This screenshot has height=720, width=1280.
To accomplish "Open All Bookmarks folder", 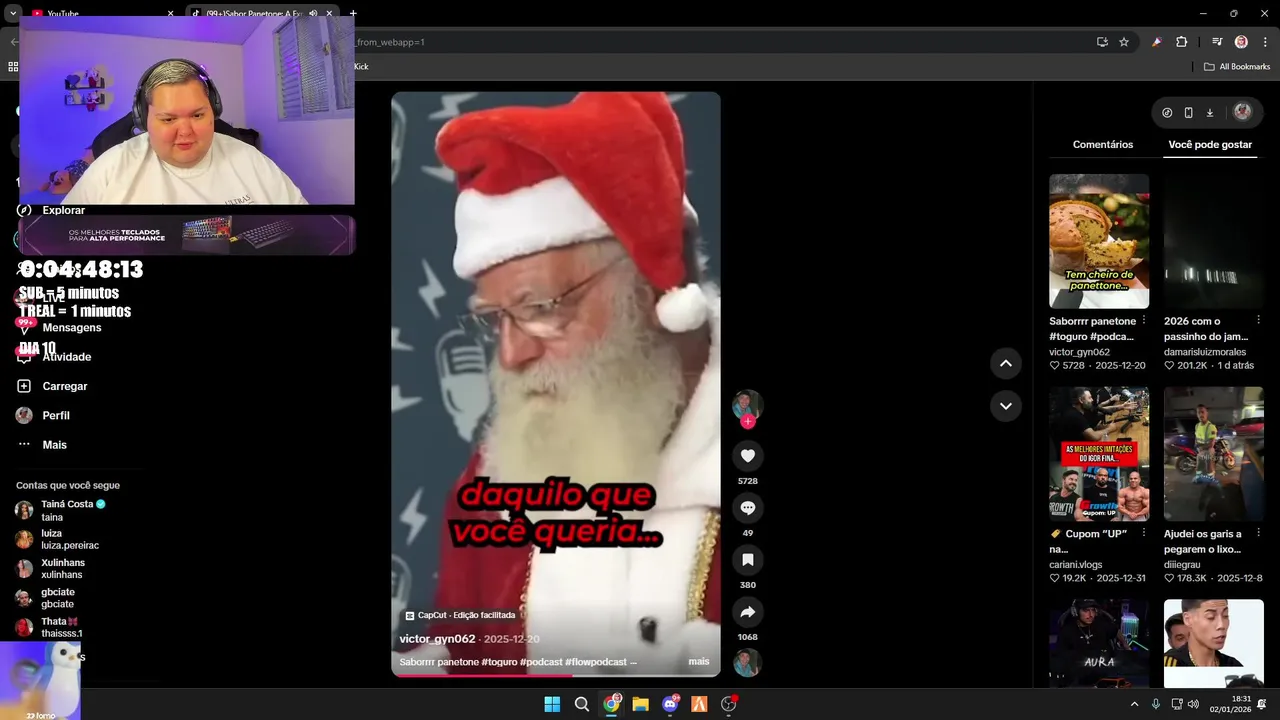I will (1237, 67).
